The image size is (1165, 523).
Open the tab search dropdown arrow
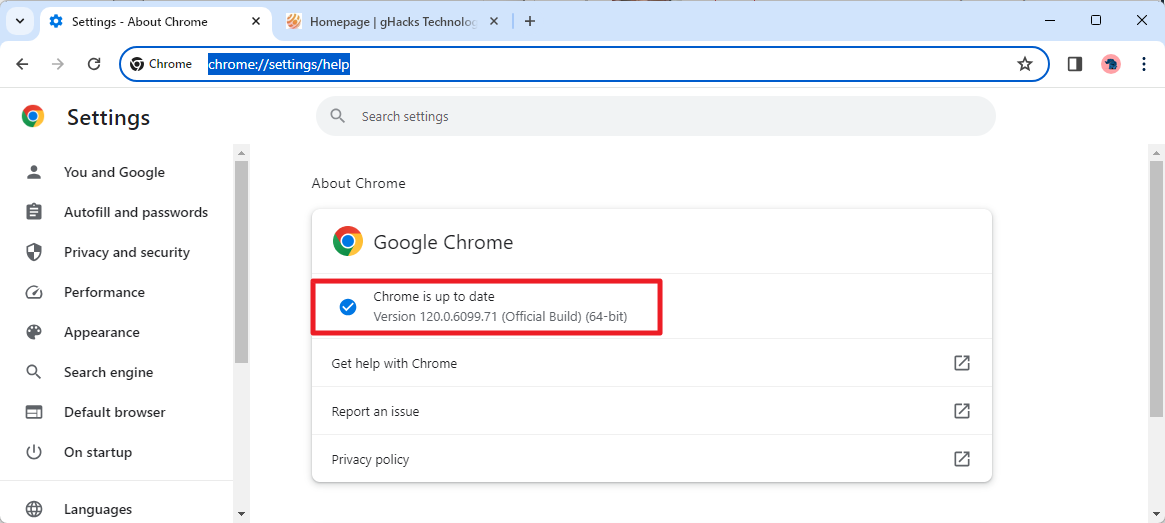pyautogui.click(x=19, y=21)
